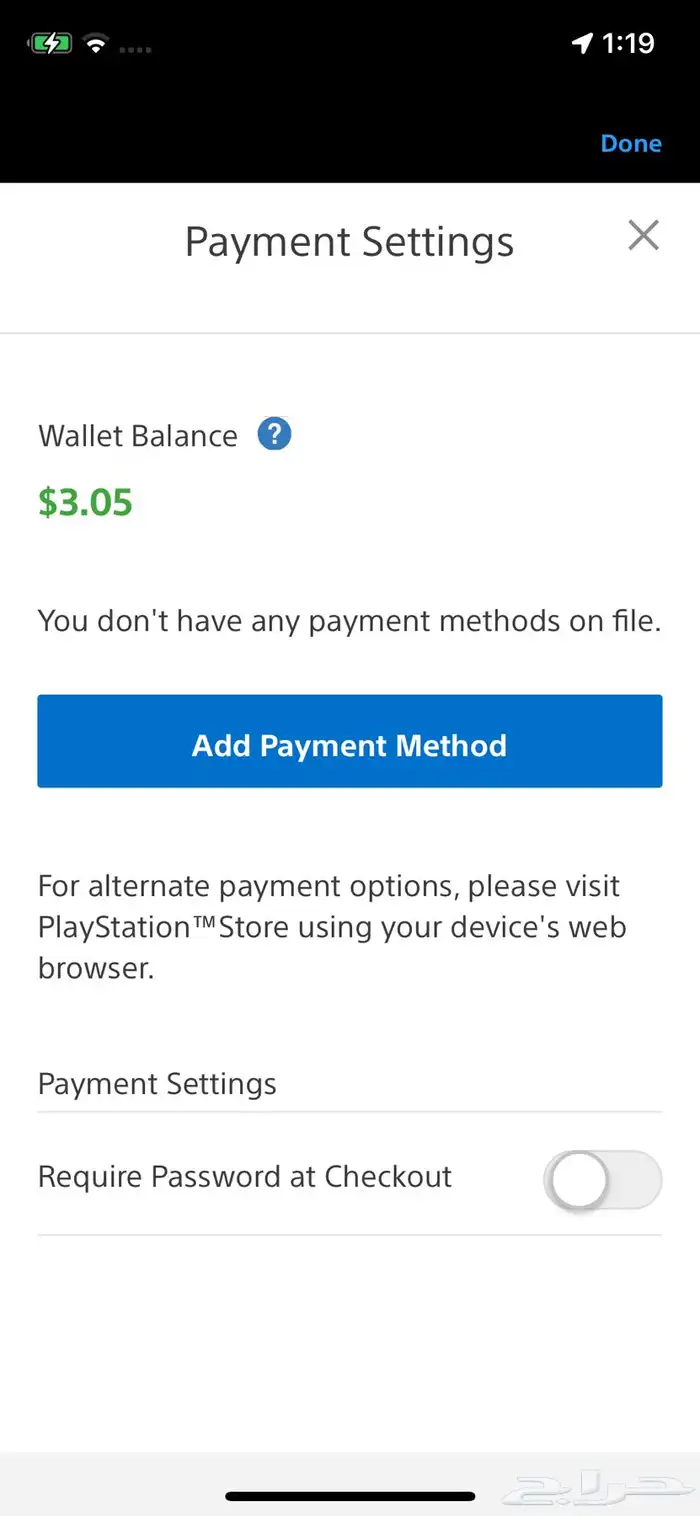Tap the blue Done link
This screenshot has height=1516, width=700.
pos(631,143)
